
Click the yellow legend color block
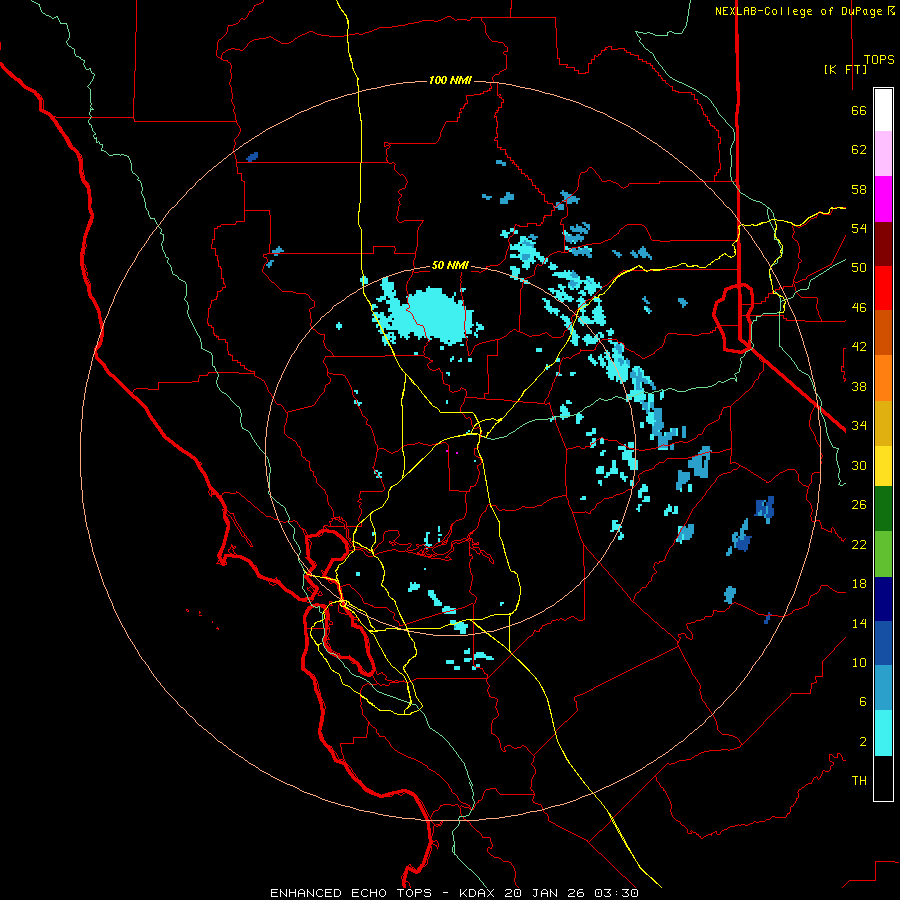[883, 466]
